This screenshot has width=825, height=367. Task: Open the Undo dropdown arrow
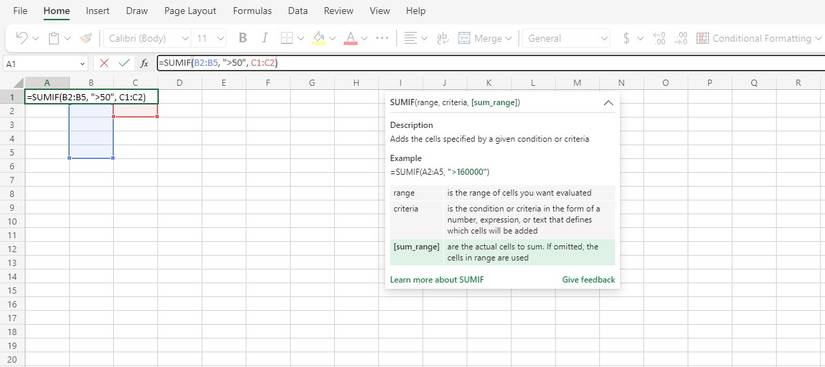point(36,38)
